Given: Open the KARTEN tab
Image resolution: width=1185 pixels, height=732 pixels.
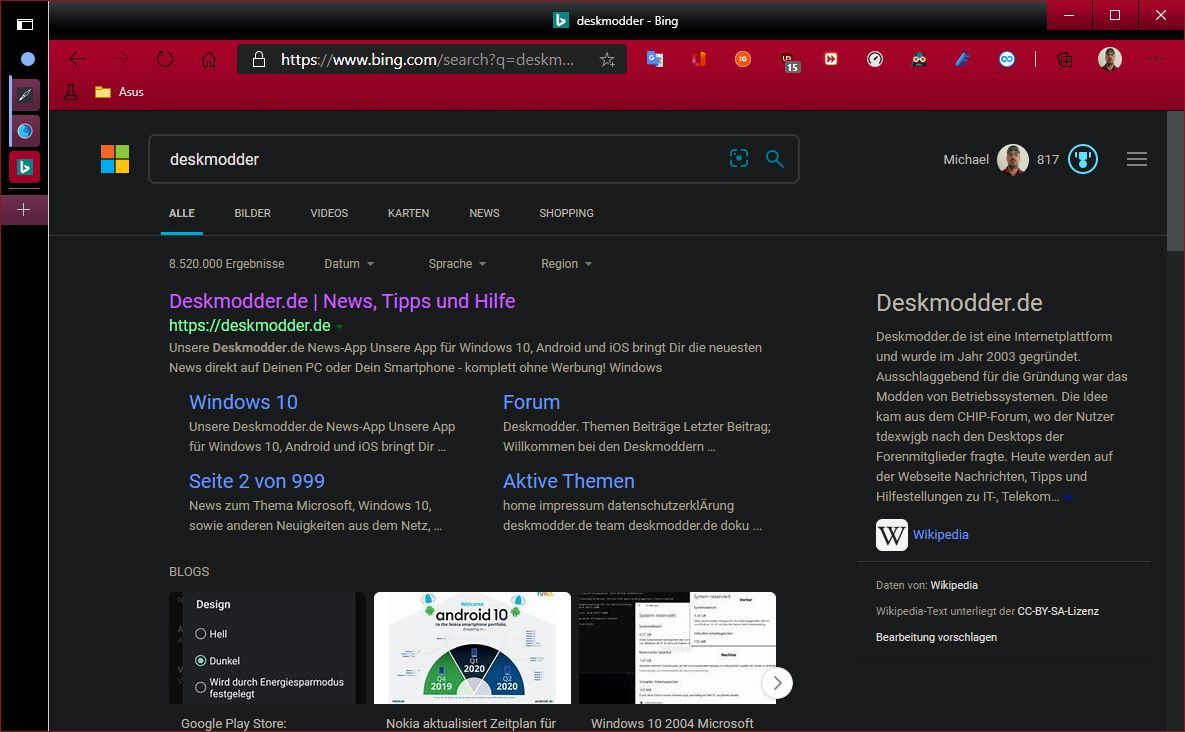Looking at the screenshot, I should (x=409, y=214).
